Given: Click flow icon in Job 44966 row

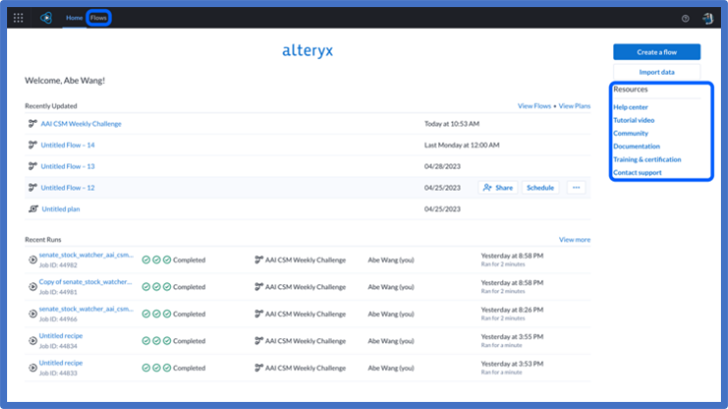Looking at the screenshot, I should (x=259, y=314).
